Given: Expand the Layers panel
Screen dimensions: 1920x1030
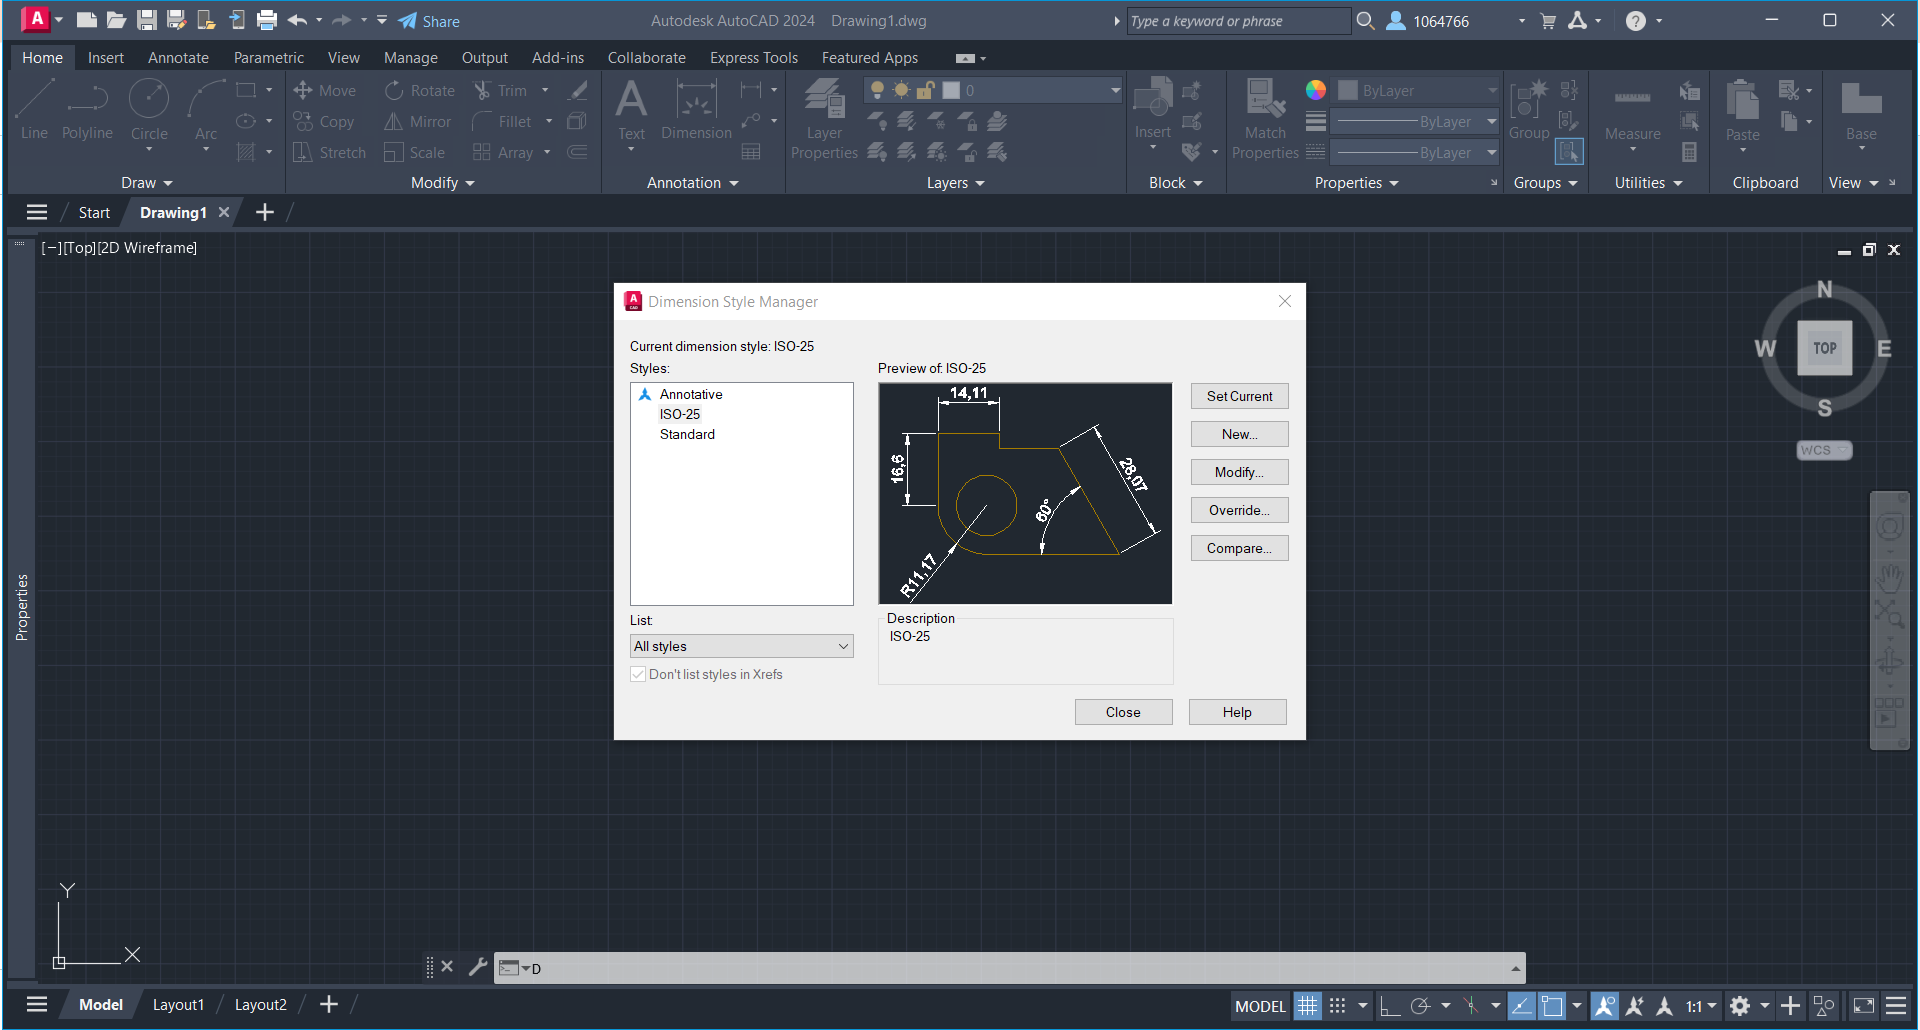Looking at the screenshot, I should [955, 183].
